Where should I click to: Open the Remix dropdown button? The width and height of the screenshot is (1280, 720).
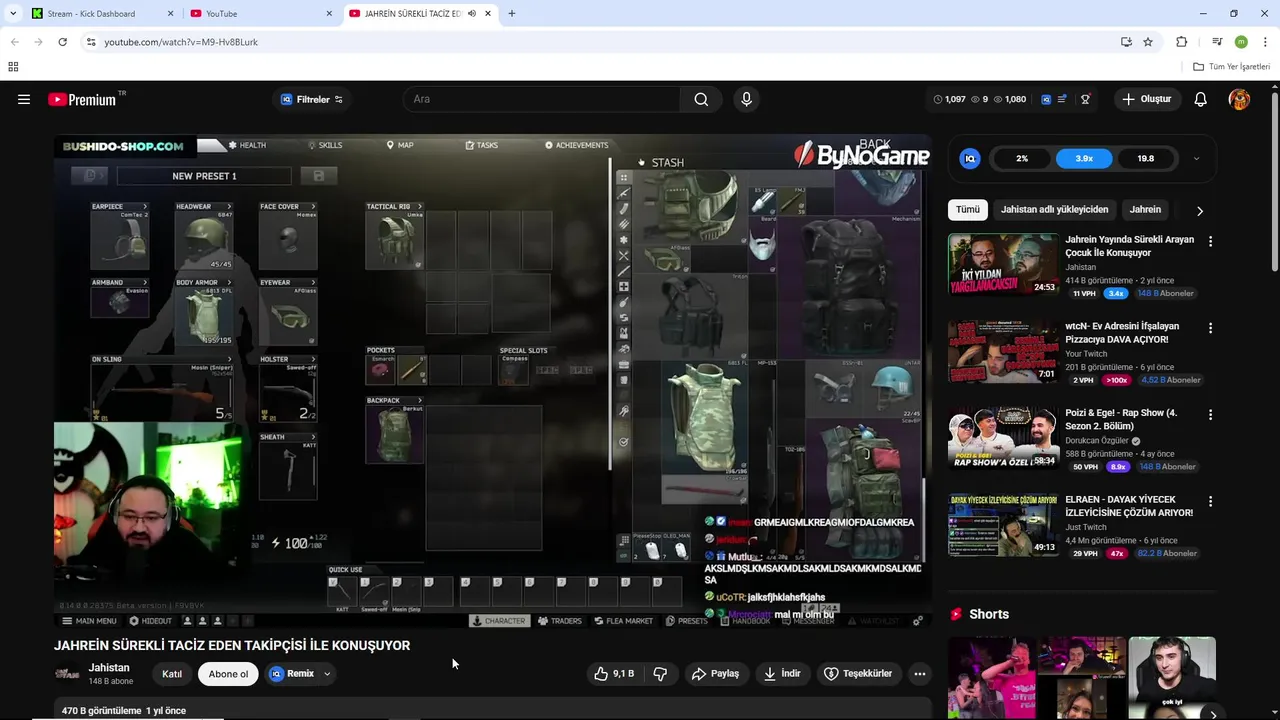[x=300, y=674]
